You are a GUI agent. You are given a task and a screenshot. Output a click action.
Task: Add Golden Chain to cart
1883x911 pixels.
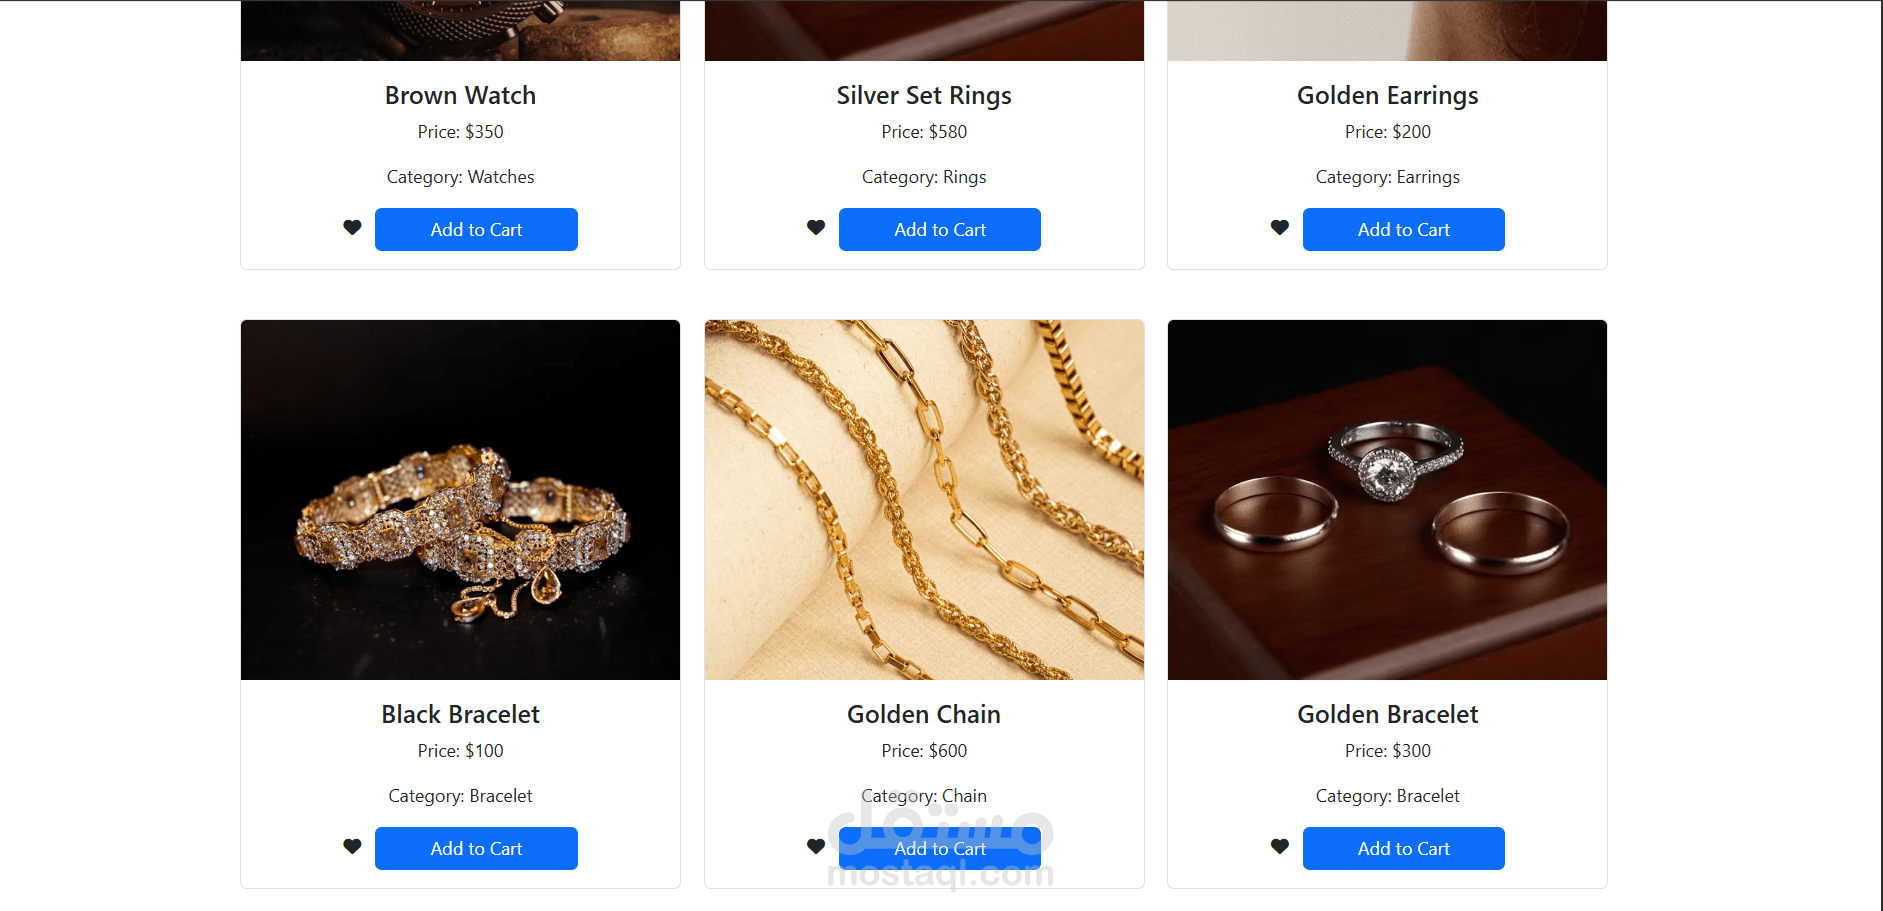(940, 848)
